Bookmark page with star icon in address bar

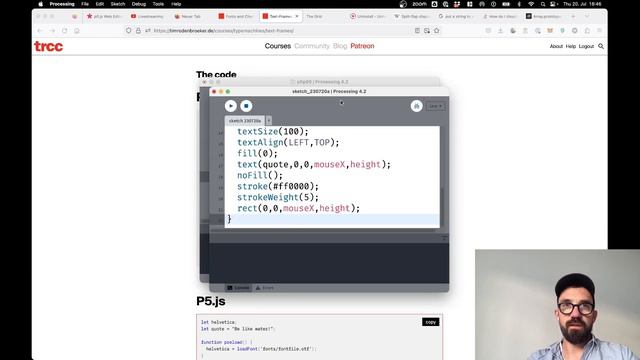tap(437, 31)
